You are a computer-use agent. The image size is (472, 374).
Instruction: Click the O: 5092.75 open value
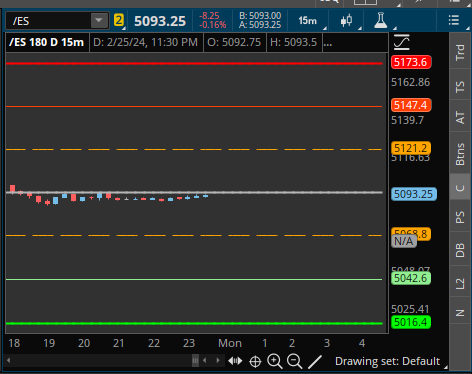click(234, 42)
